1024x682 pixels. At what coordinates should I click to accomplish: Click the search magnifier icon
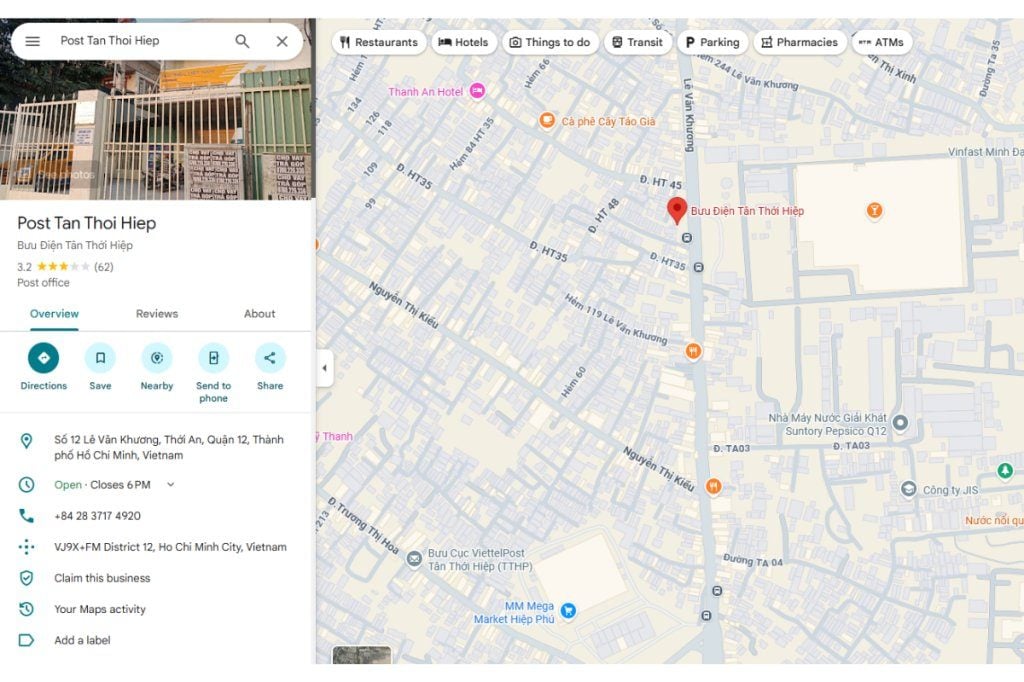[242, 41]
